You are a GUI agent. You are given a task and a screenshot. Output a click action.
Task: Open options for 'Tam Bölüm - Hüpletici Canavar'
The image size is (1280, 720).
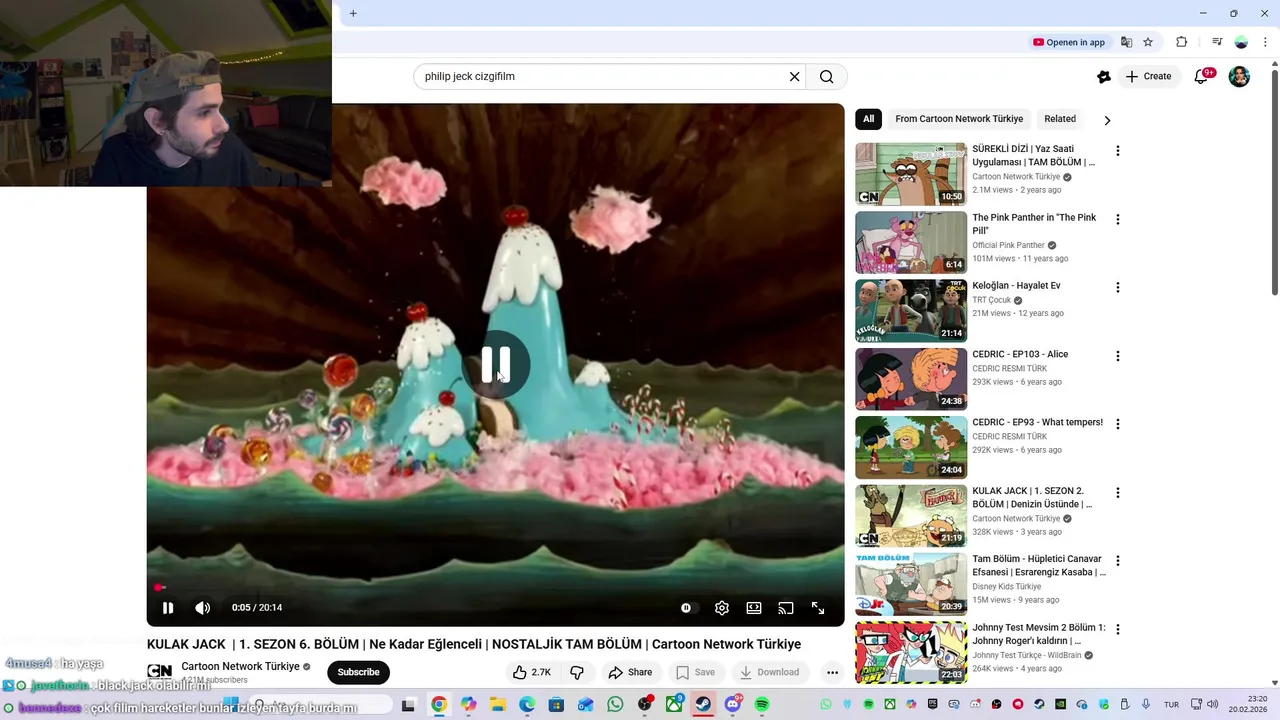tap(1118, 561)
